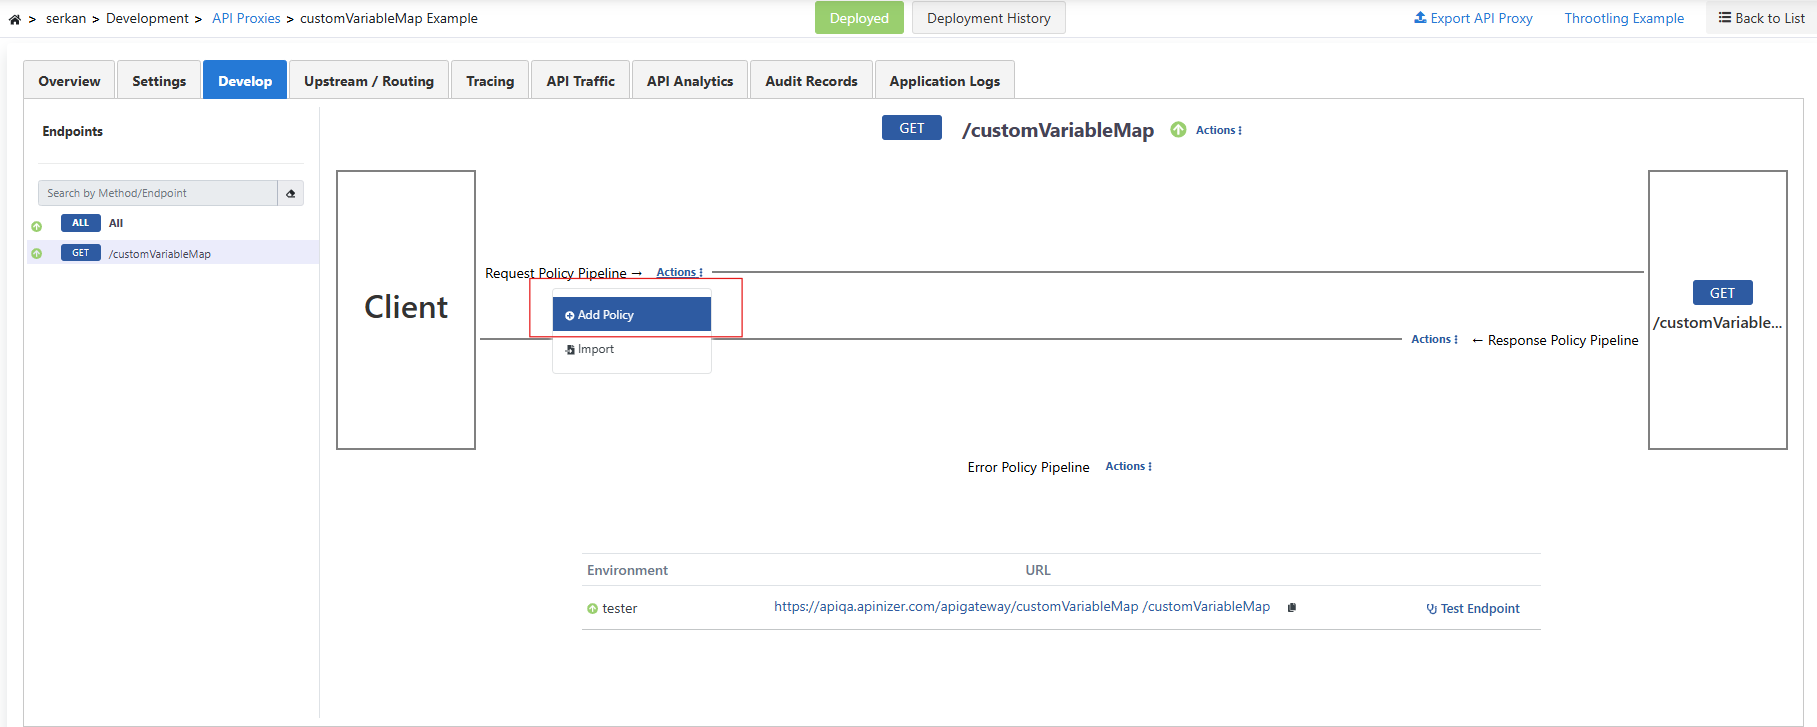Image resolution: width=1817 pixels, height=727 pixels.
Task: Focus the Search by Method/Endpoint field
Action: 158,193
